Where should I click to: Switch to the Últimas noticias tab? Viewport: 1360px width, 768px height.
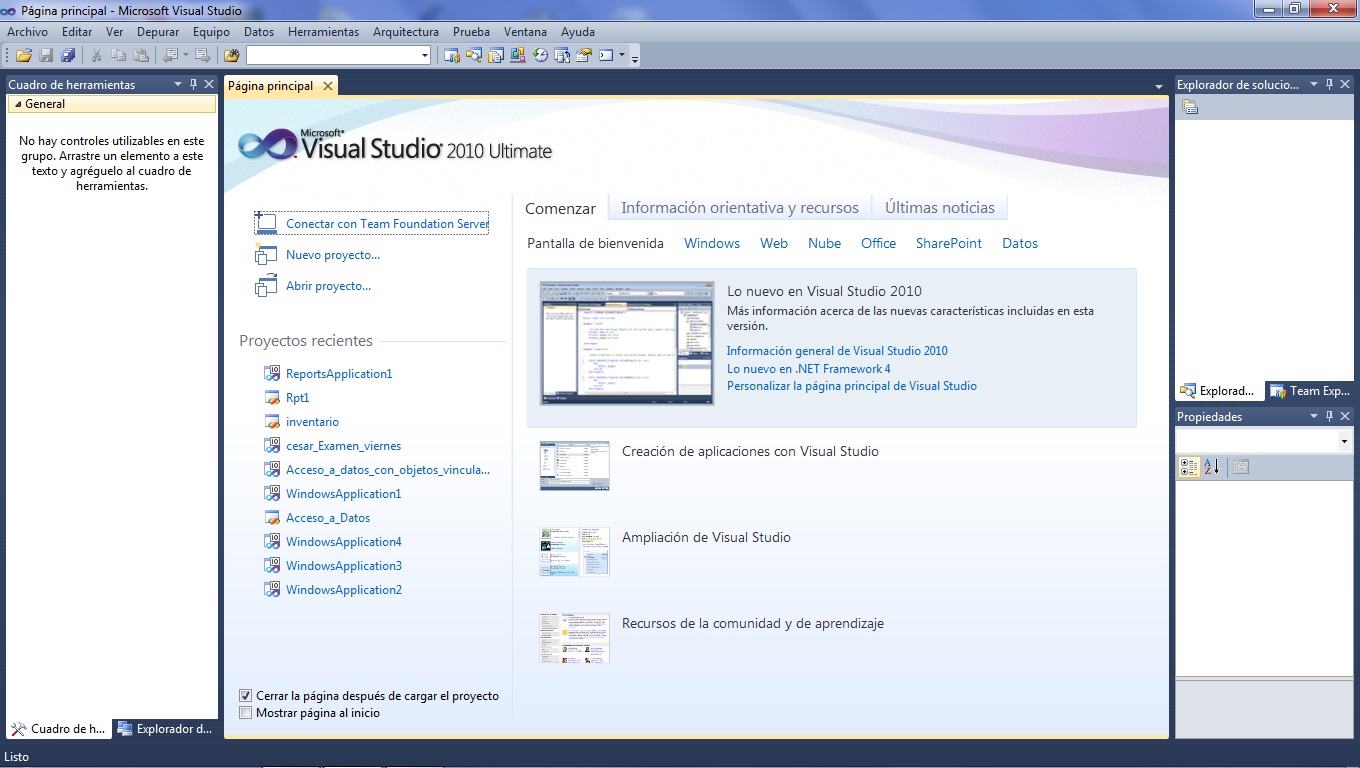coord(939,207)
